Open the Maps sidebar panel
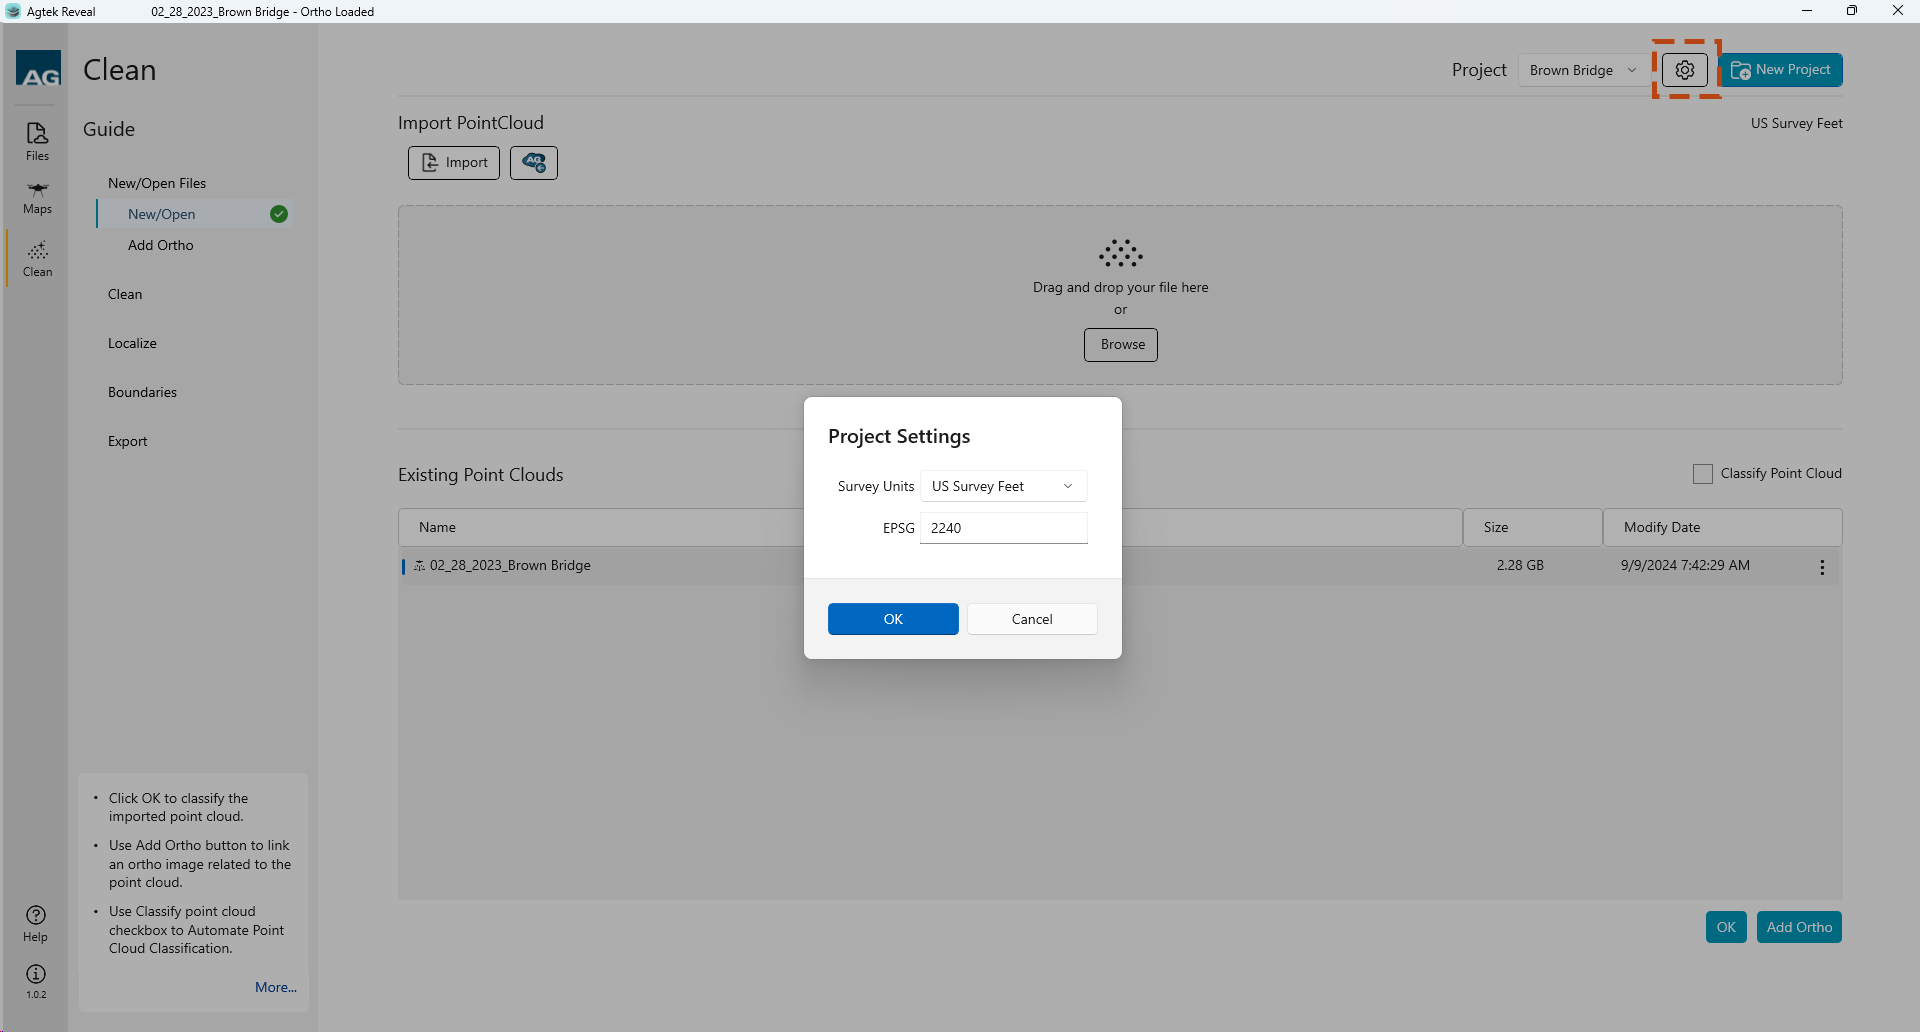This screenshot has height=1032, width=1920. tap(37, 197)
